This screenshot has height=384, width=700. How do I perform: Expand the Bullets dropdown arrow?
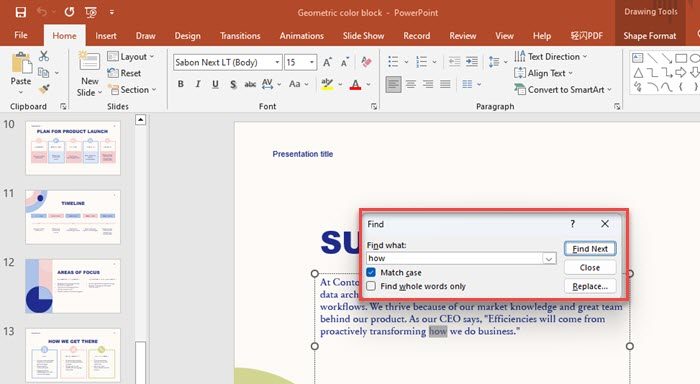click(x=406, y=62)
